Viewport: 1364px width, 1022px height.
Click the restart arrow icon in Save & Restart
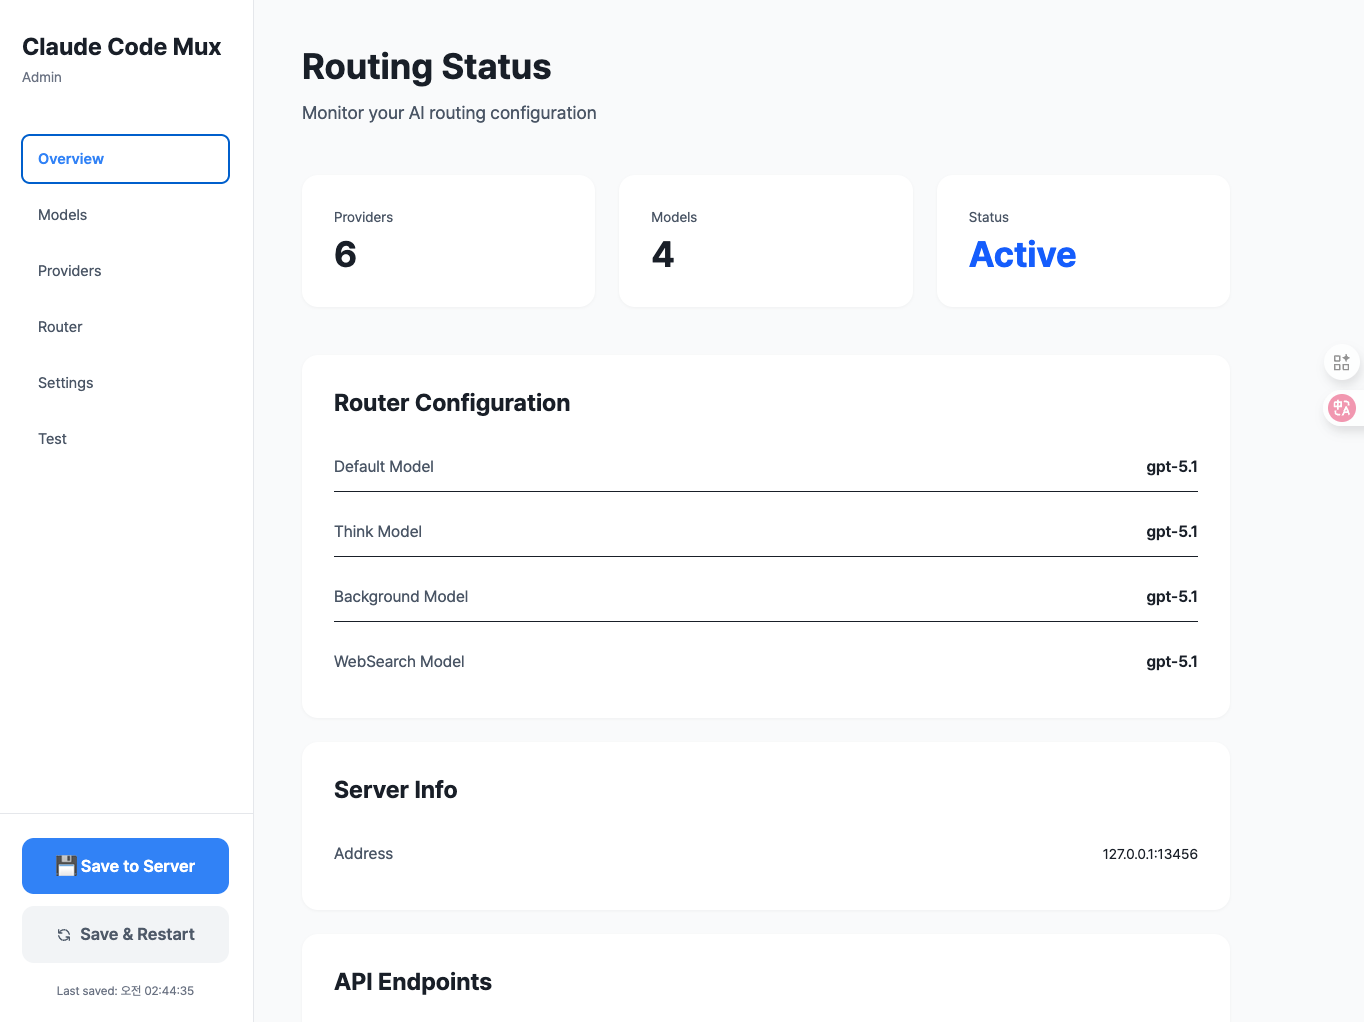pos(62,934)
